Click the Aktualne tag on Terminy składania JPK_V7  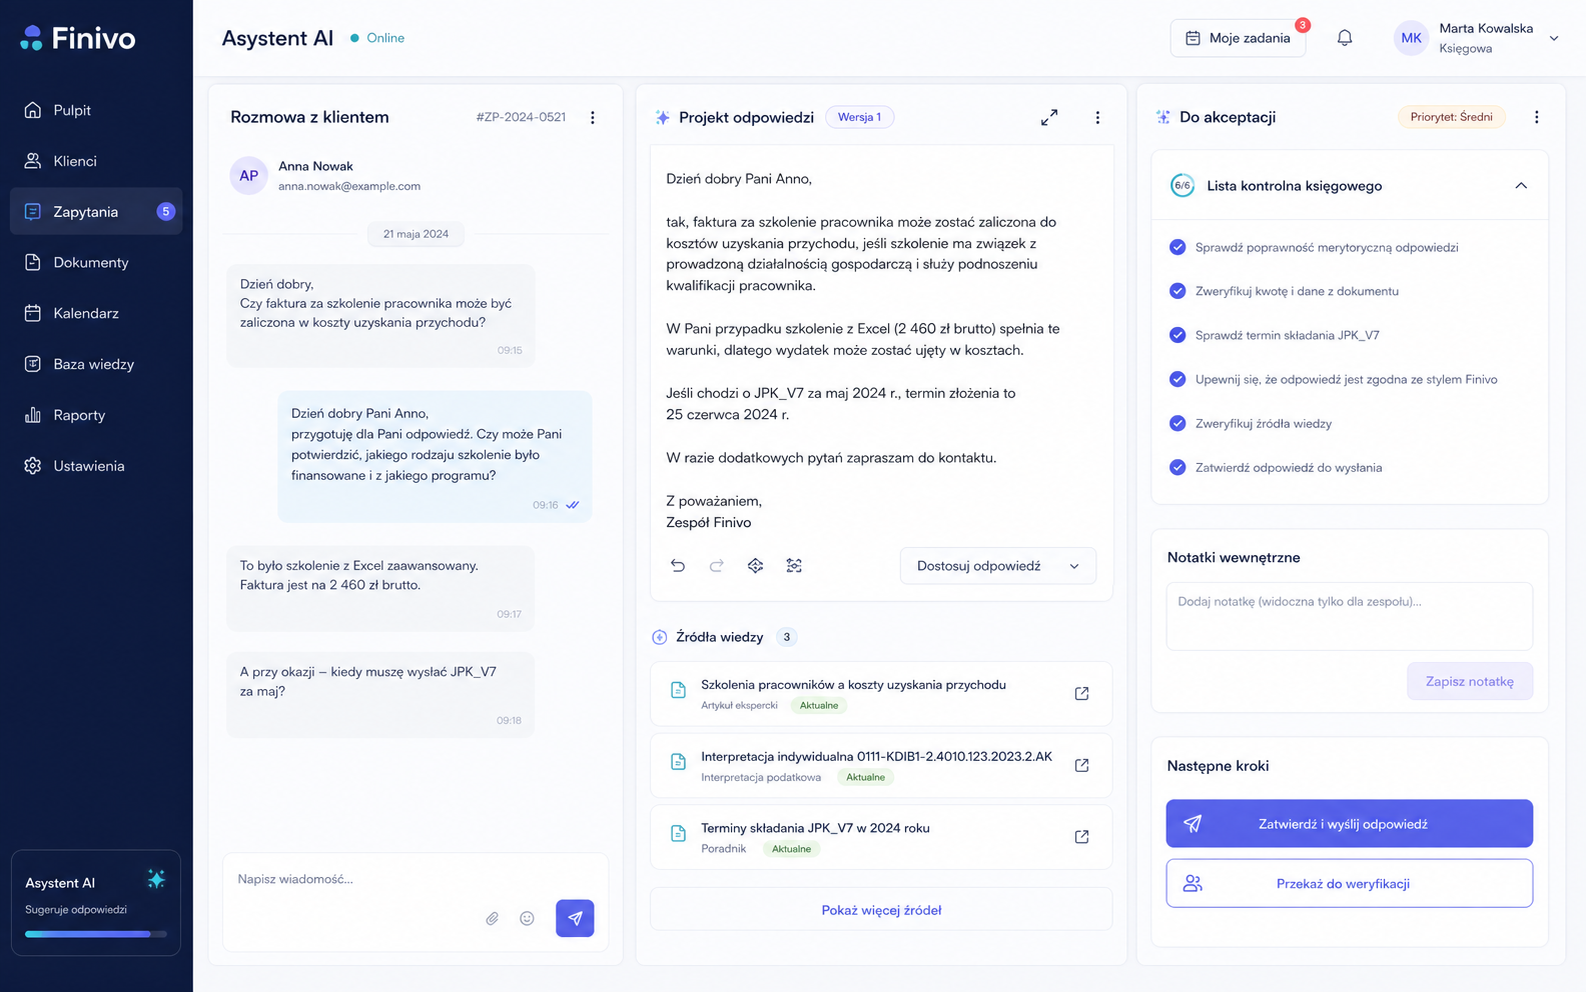coord(791,849)
